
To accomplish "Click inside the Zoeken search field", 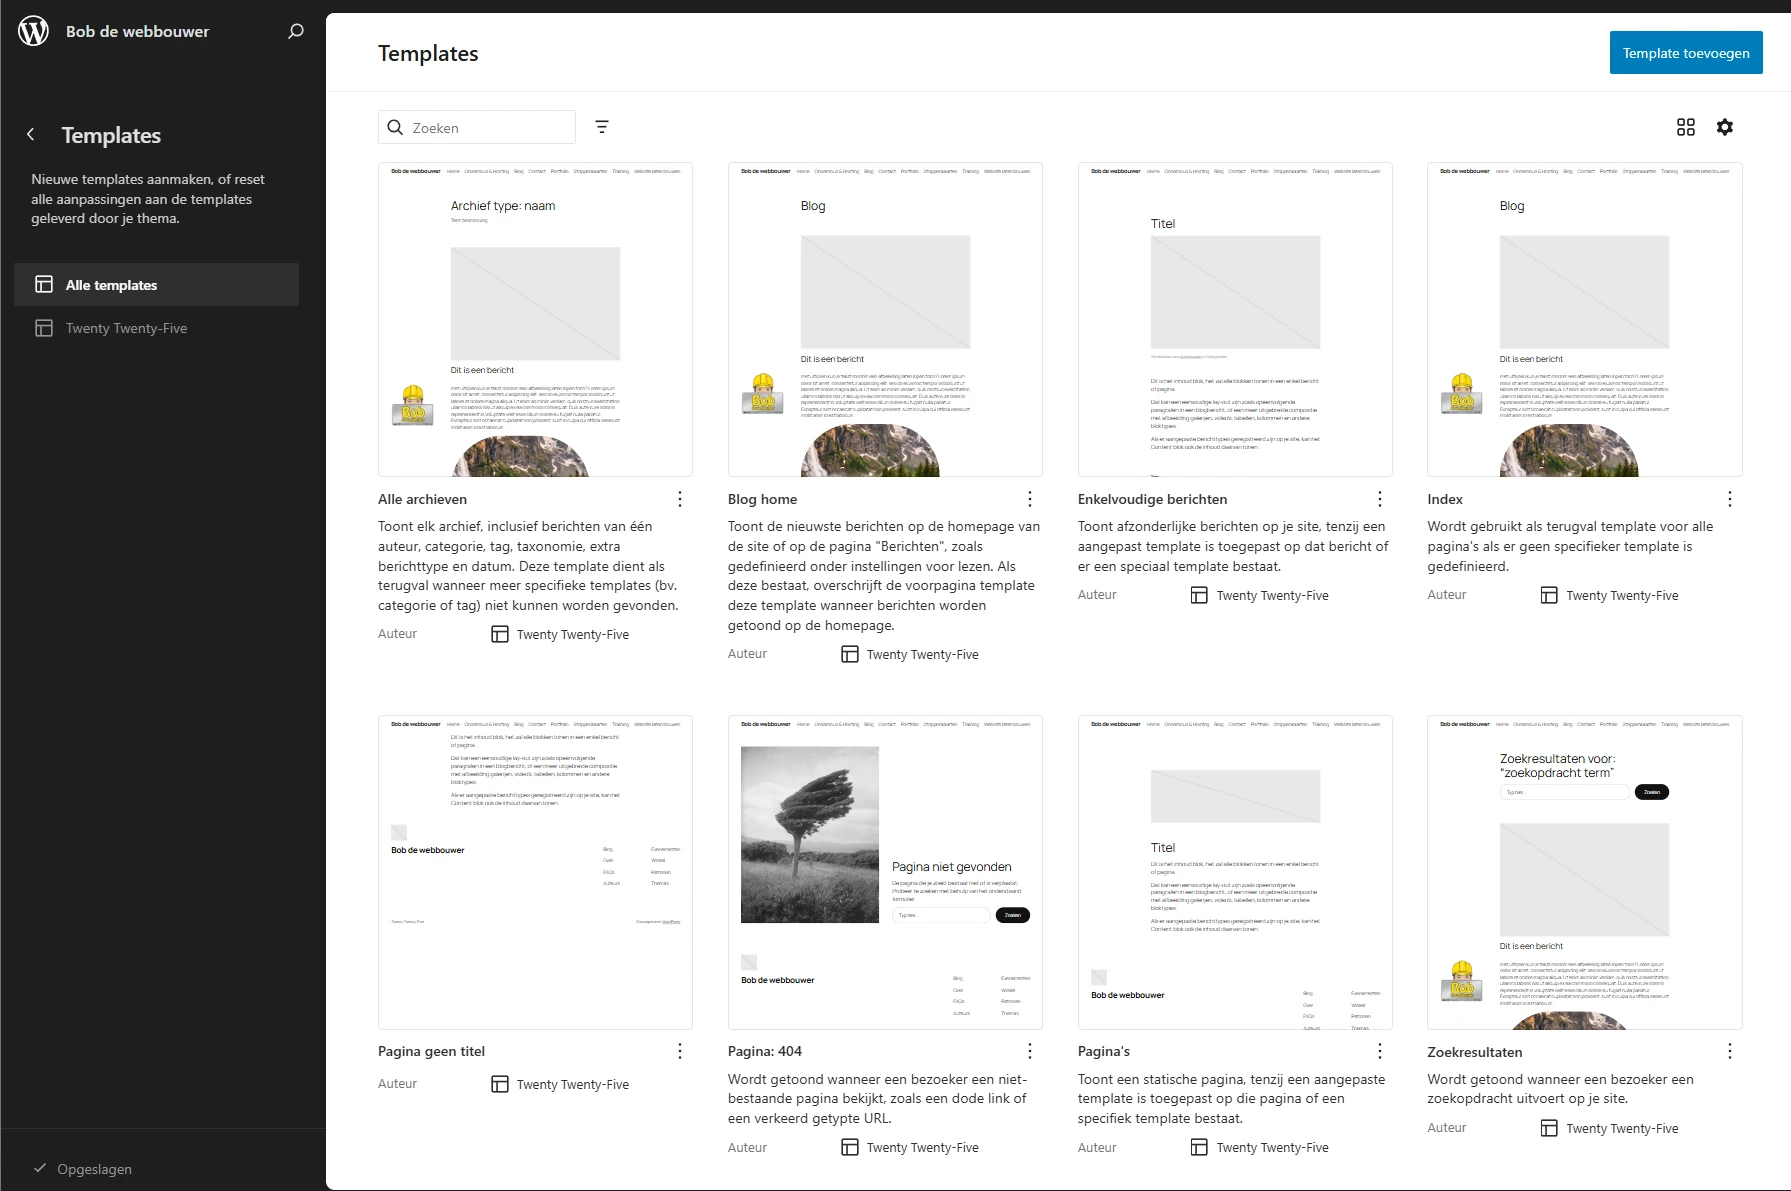I will tap(477, 127).
